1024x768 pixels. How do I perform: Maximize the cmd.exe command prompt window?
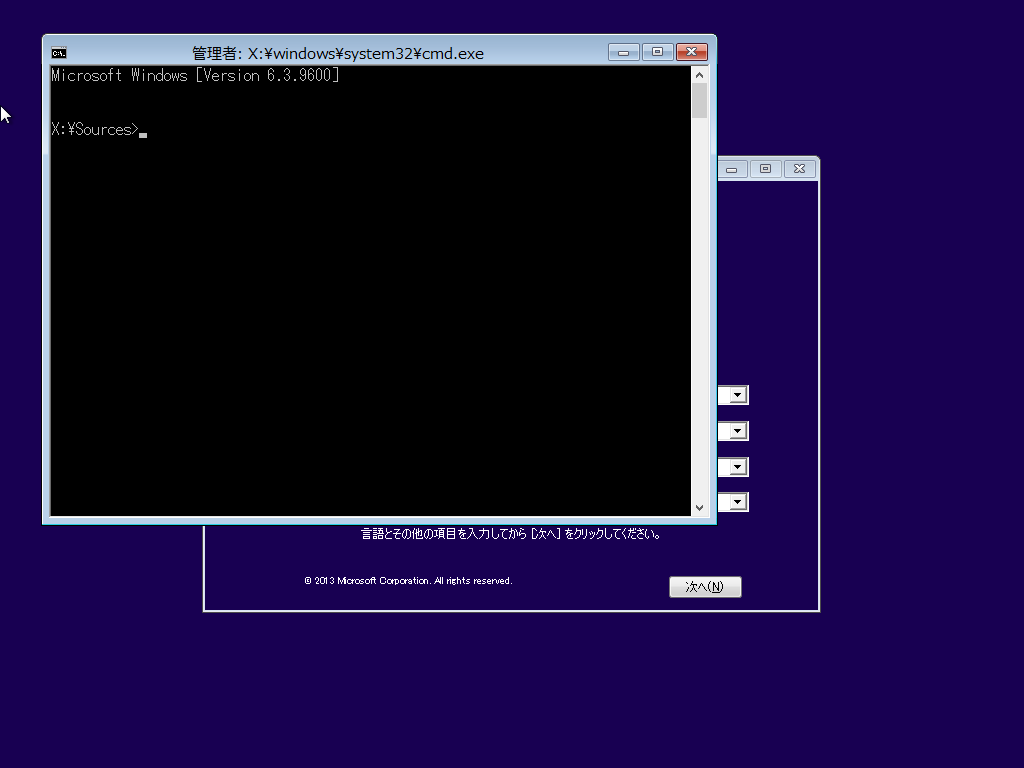pyautogui.click(x=658, y=52)
